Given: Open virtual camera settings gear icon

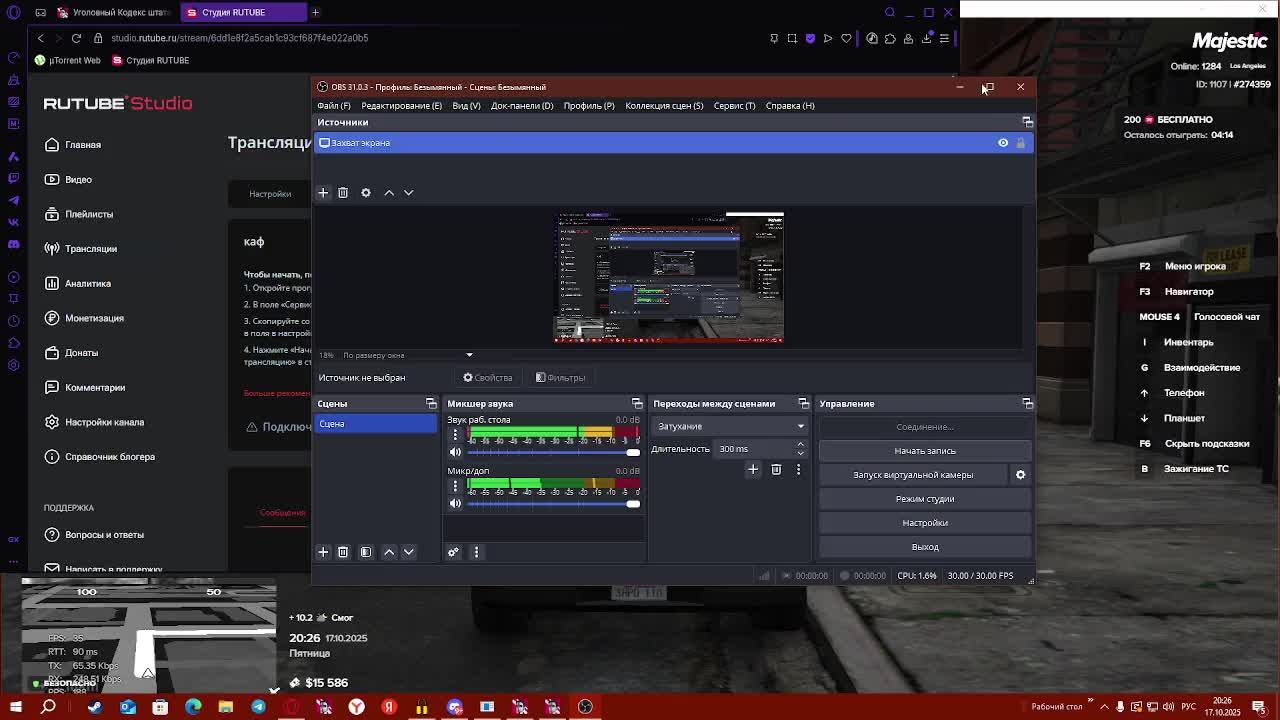Looking at the screenshot, I should [x=1020, y=475].
